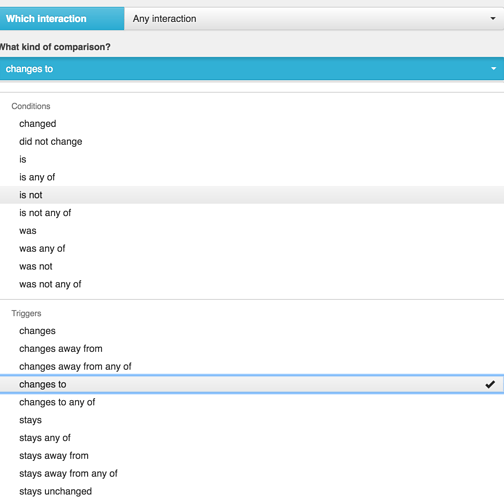The width and height of the screenshot is (504, 500).
Task: Select the 'was' condition
Action: point(252,231)
